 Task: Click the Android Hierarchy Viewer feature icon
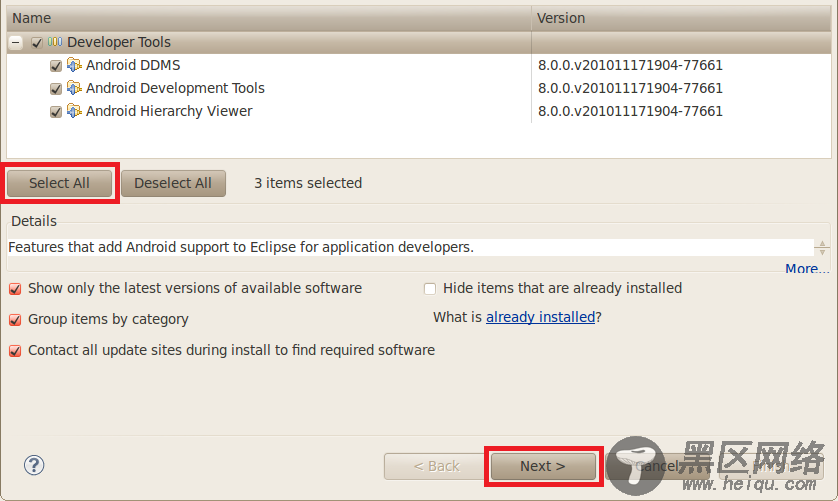click(74, 111)
